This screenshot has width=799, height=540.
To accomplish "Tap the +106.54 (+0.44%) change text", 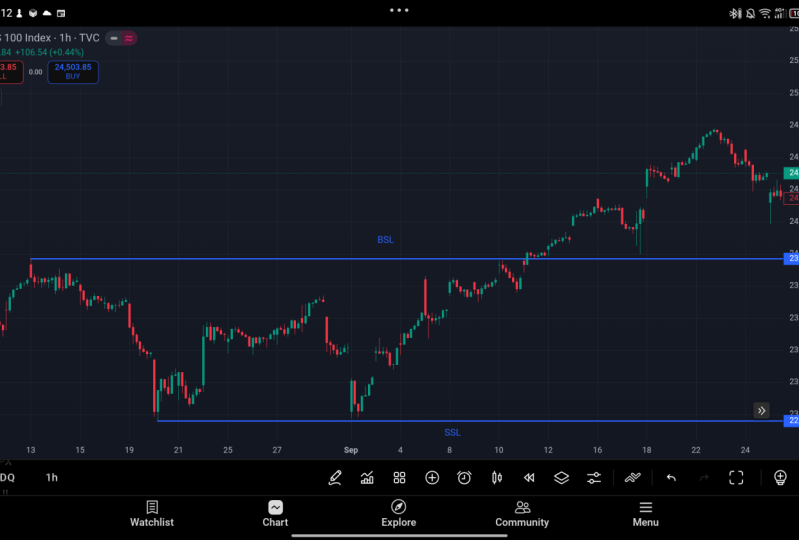I will pyautogui.click(x=49, y=52).
